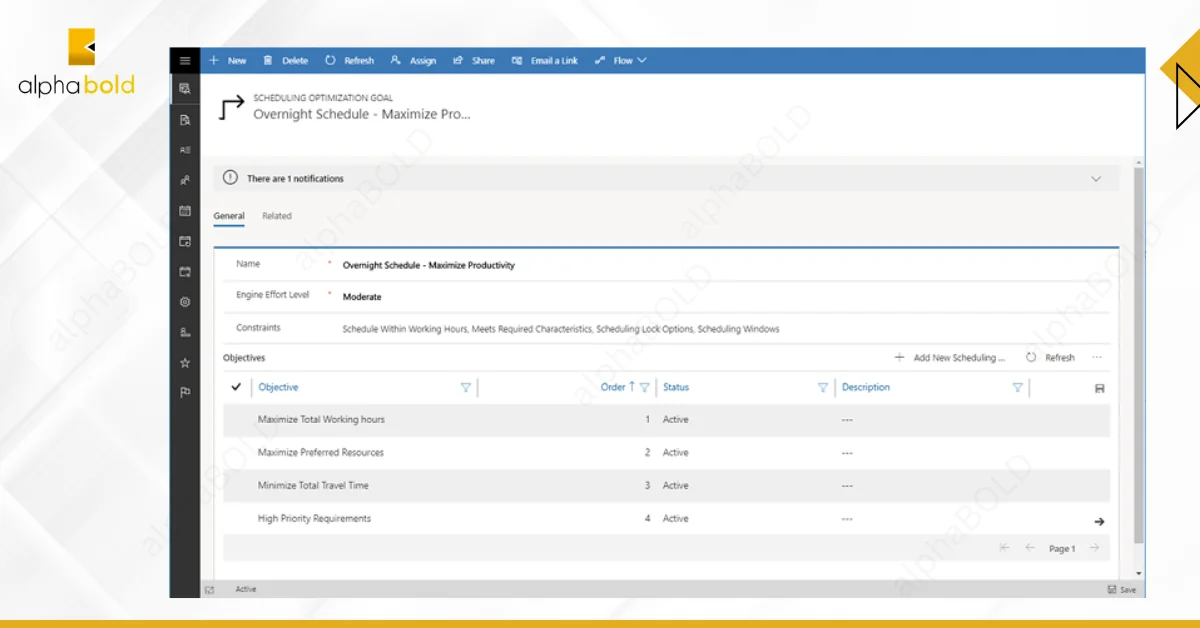Click the Active status in footer
Screen dimensions: 1200x628
coord(246,590)
